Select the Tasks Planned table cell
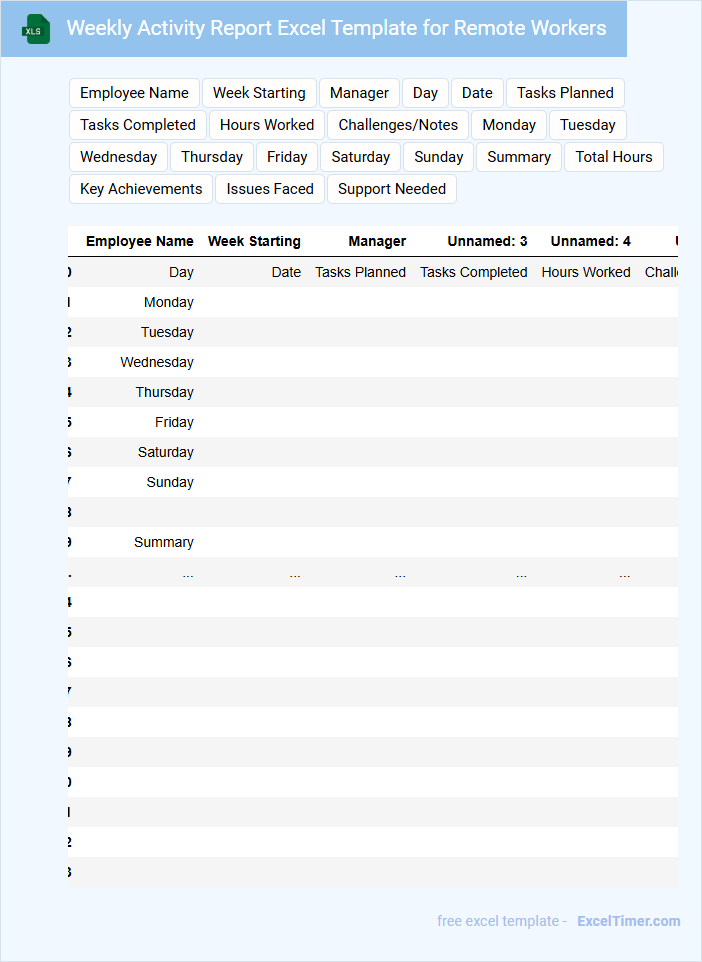702x962 pixels. [x=361, y=272]
